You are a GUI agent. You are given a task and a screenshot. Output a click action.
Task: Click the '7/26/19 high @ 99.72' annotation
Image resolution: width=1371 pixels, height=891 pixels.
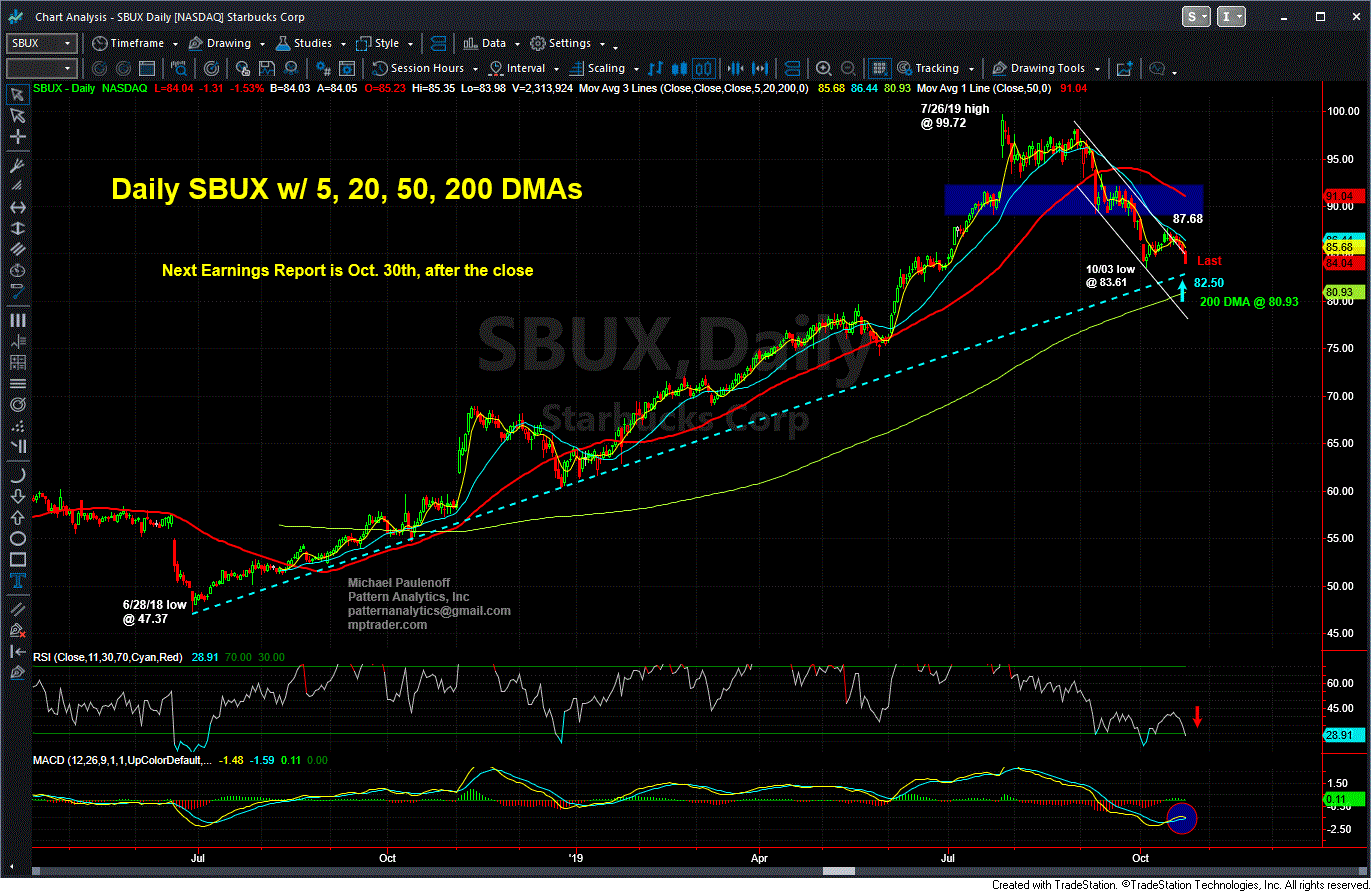point(953,116)
